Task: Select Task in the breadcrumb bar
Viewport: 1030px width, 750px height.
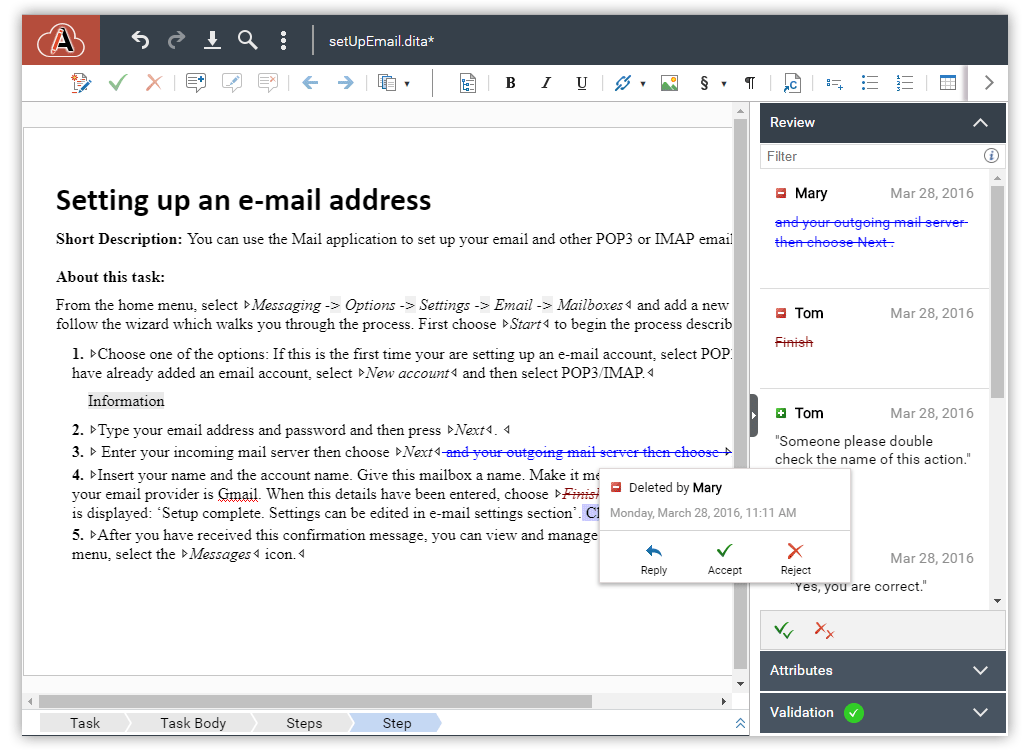Action: (x=85, y=723)
